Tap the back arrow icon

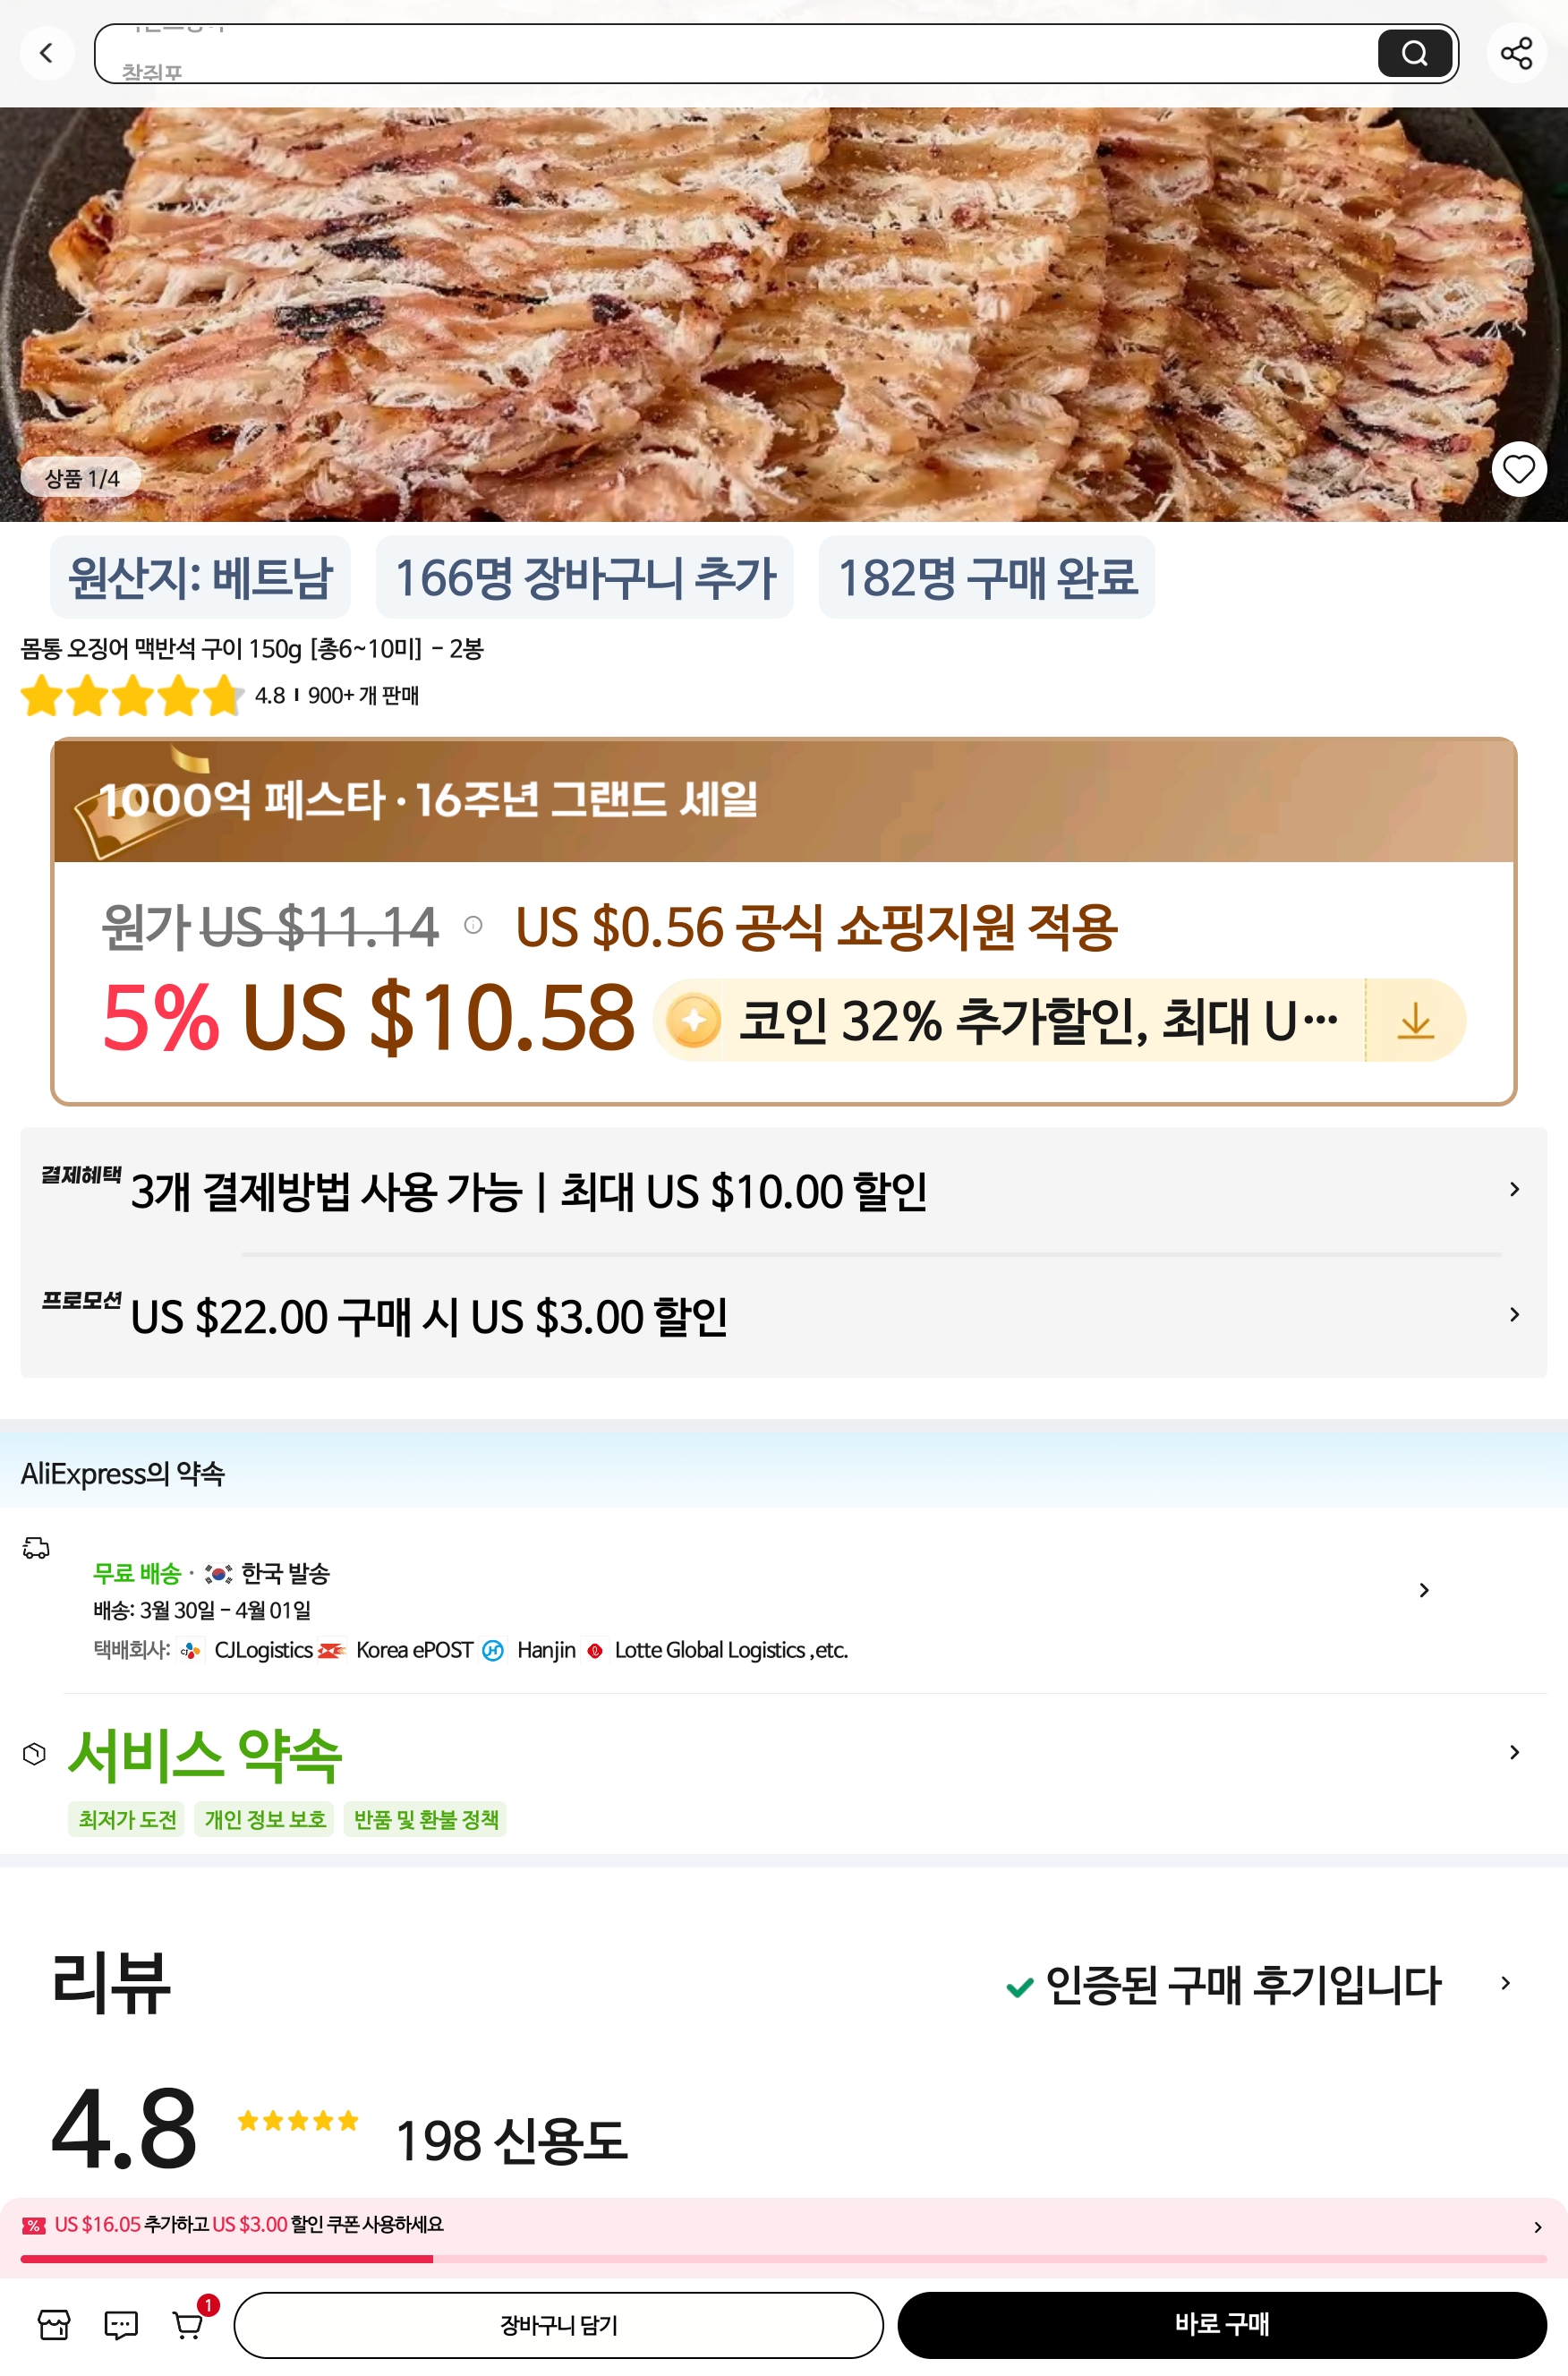tap(46, 53)
